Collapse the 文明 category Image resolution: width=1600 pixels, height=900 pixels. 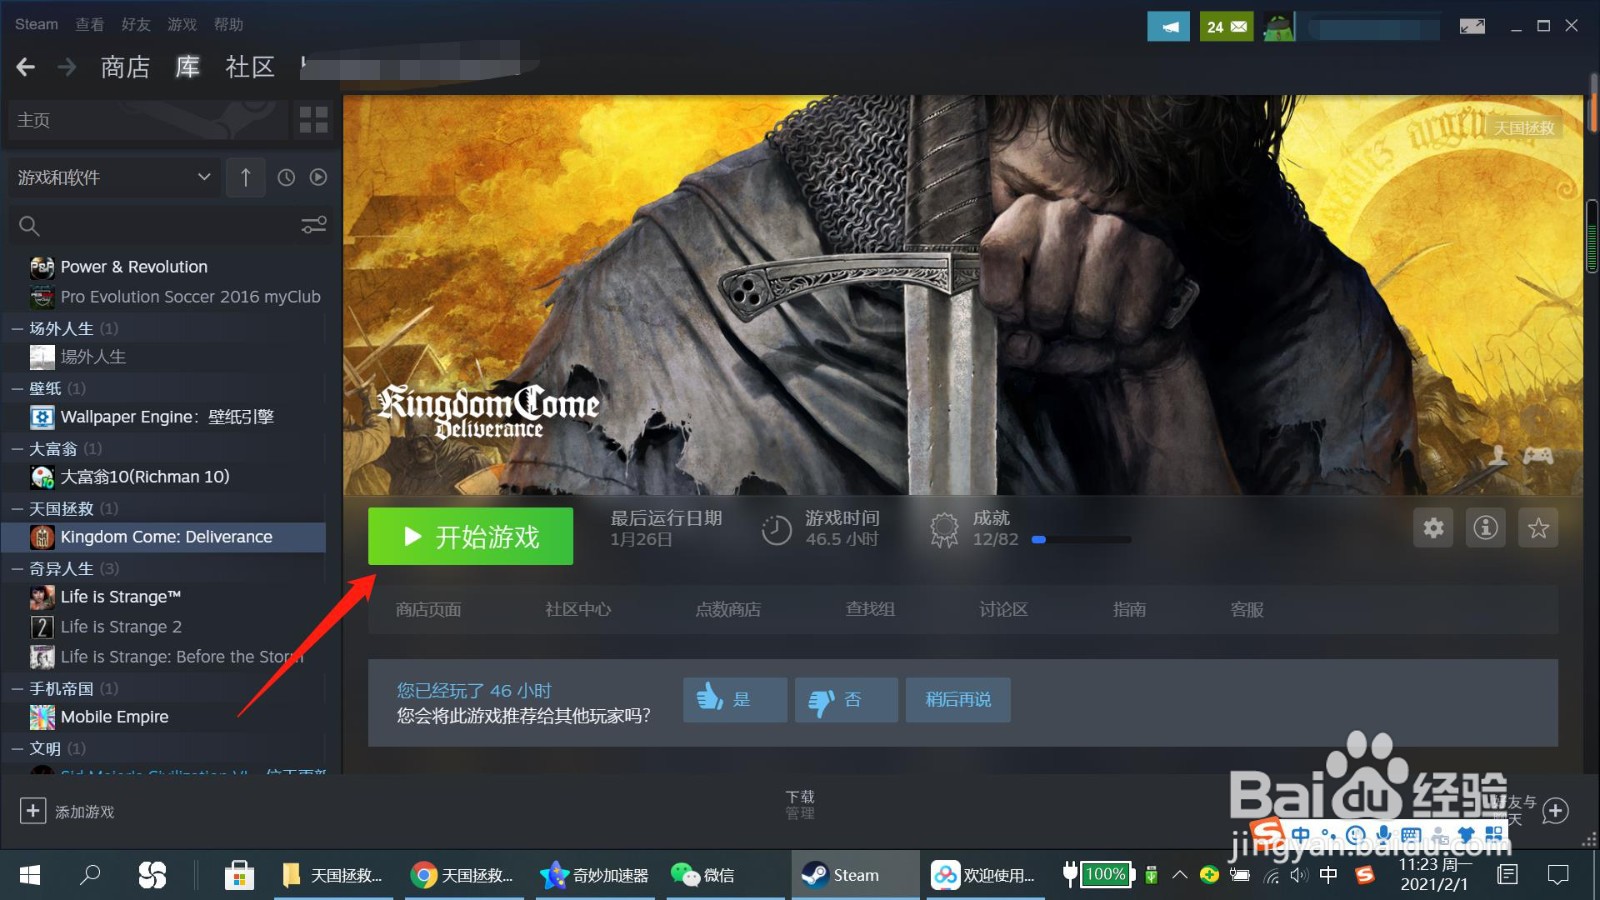[18, 748]
